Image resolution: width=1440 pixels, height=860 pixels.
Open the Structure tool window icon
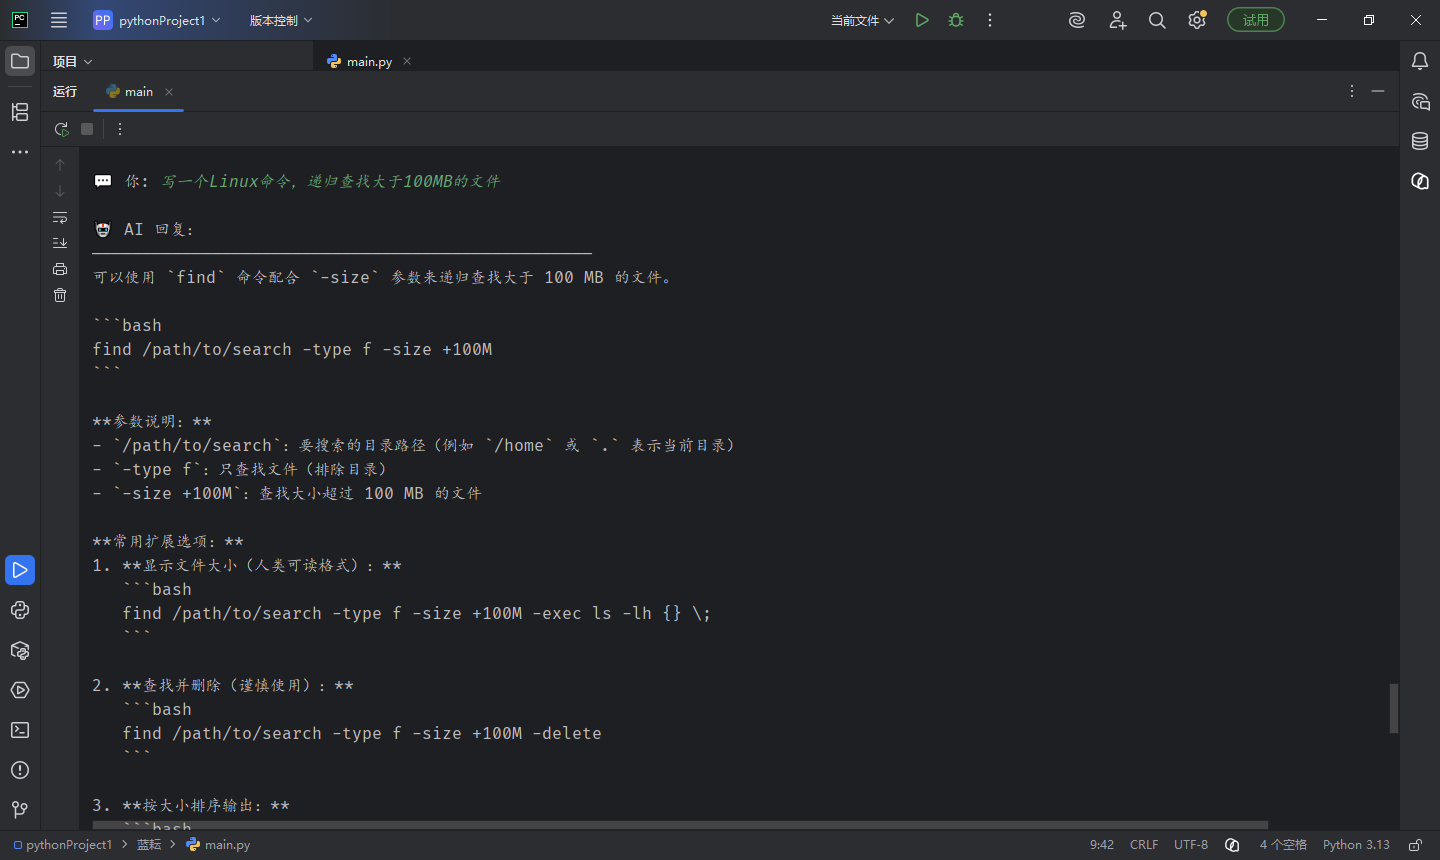click(20, 112)
